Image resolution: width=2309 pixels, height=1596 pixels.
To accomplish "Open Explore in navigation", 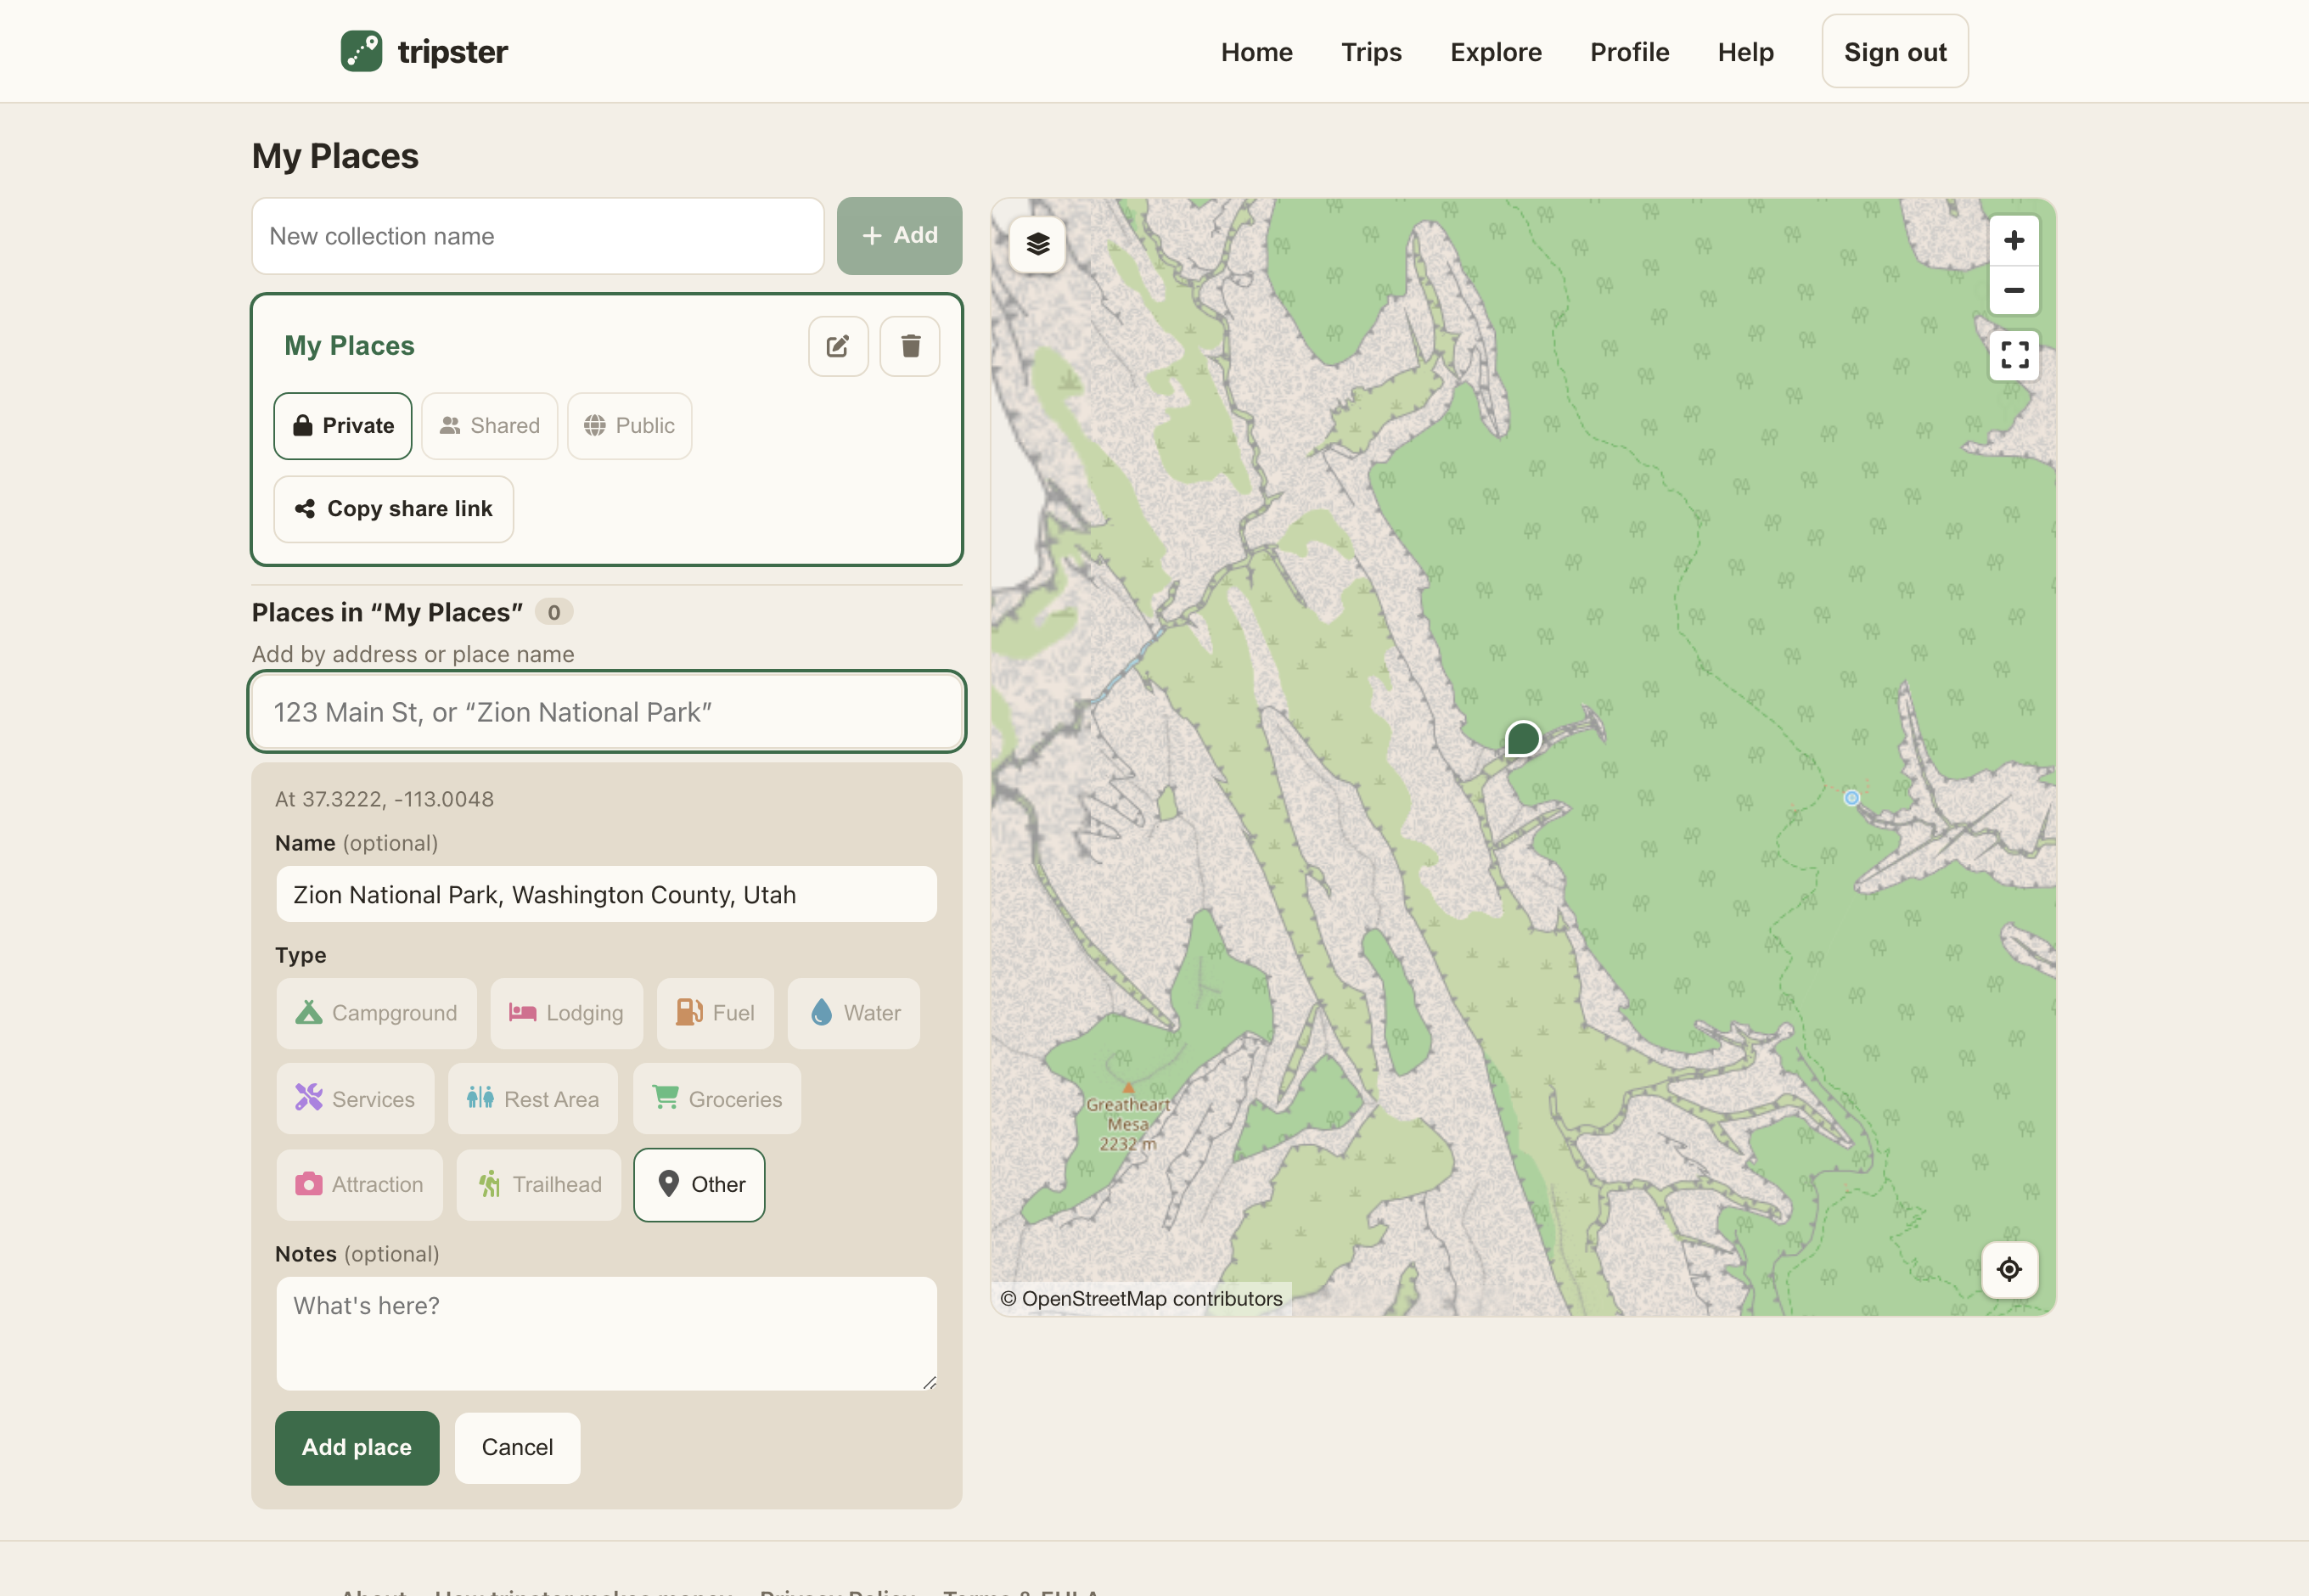I will [x=1496, y=52].
